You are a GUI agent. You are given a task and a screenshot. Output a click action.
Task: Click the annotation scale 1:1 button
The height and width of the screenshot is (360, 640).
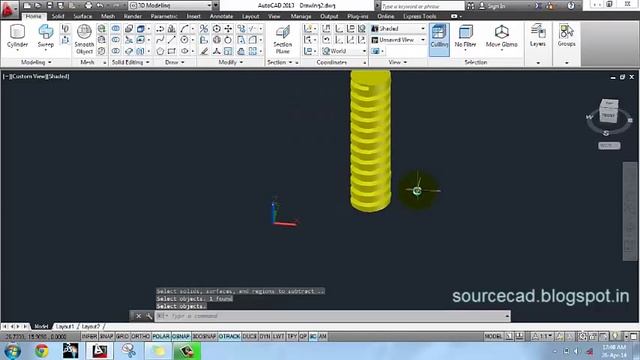pyautogui.click(x=543, y=336)
